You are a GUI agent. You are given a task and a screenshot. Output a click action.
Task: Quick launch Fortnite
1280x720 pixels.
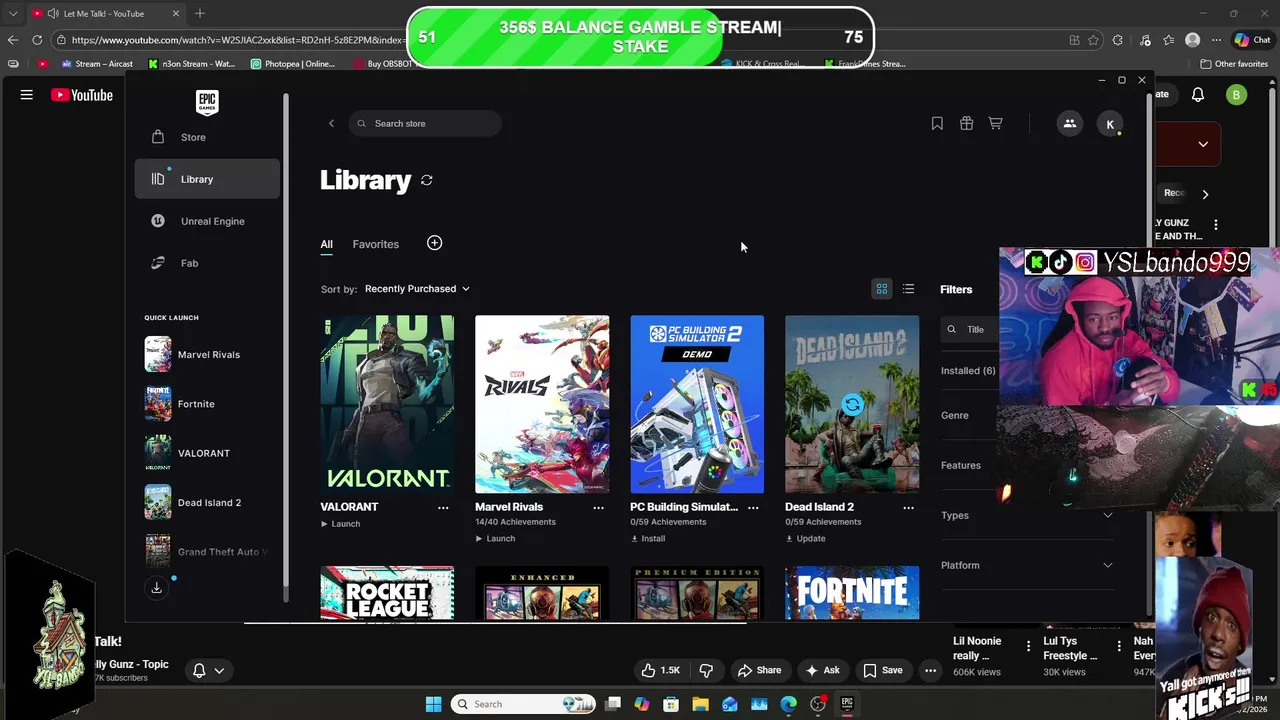coord(207,404)
